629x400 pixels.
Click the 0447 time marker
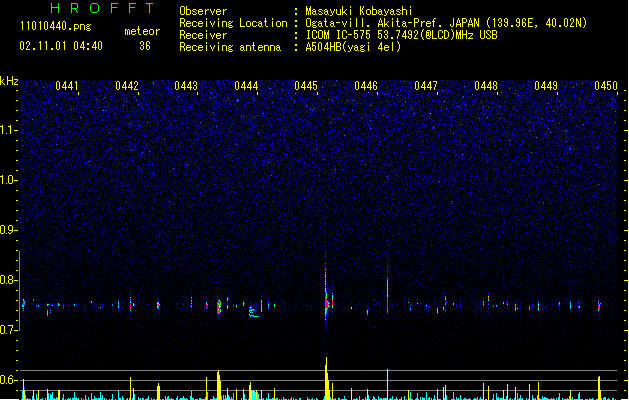(x=426, y=86)
